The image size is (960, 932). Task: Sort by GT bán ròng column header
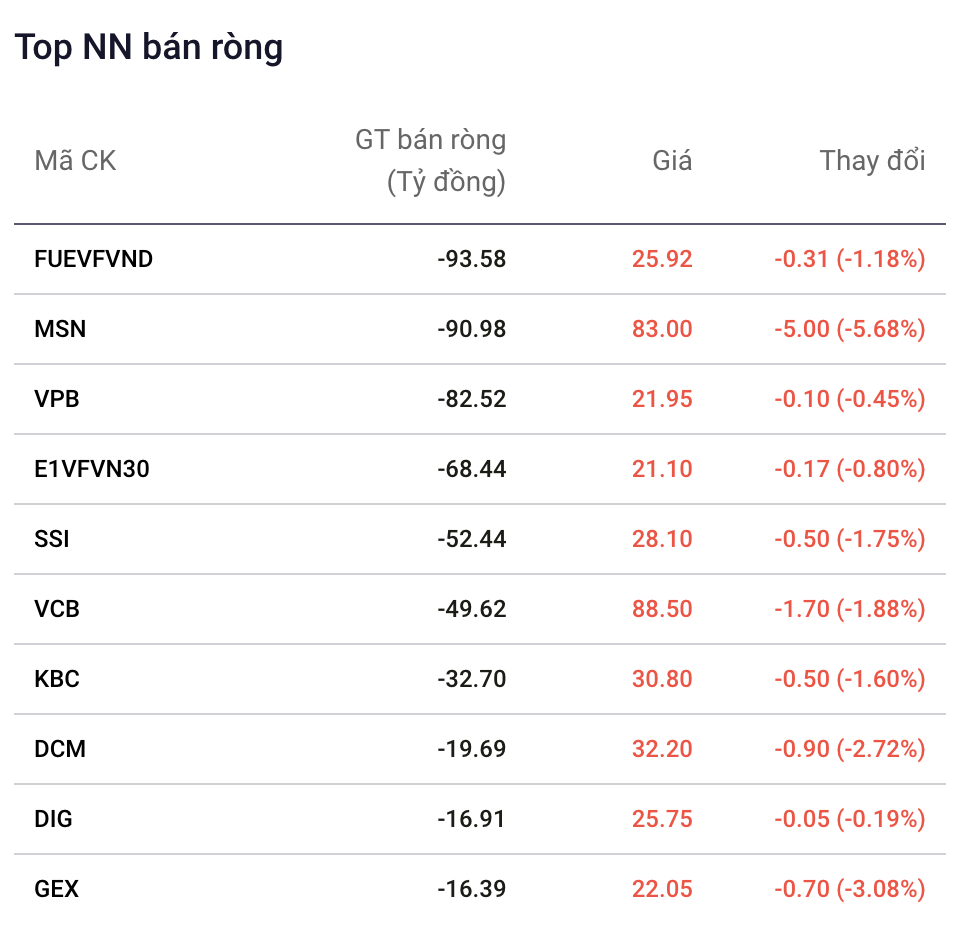coord(430,161)
